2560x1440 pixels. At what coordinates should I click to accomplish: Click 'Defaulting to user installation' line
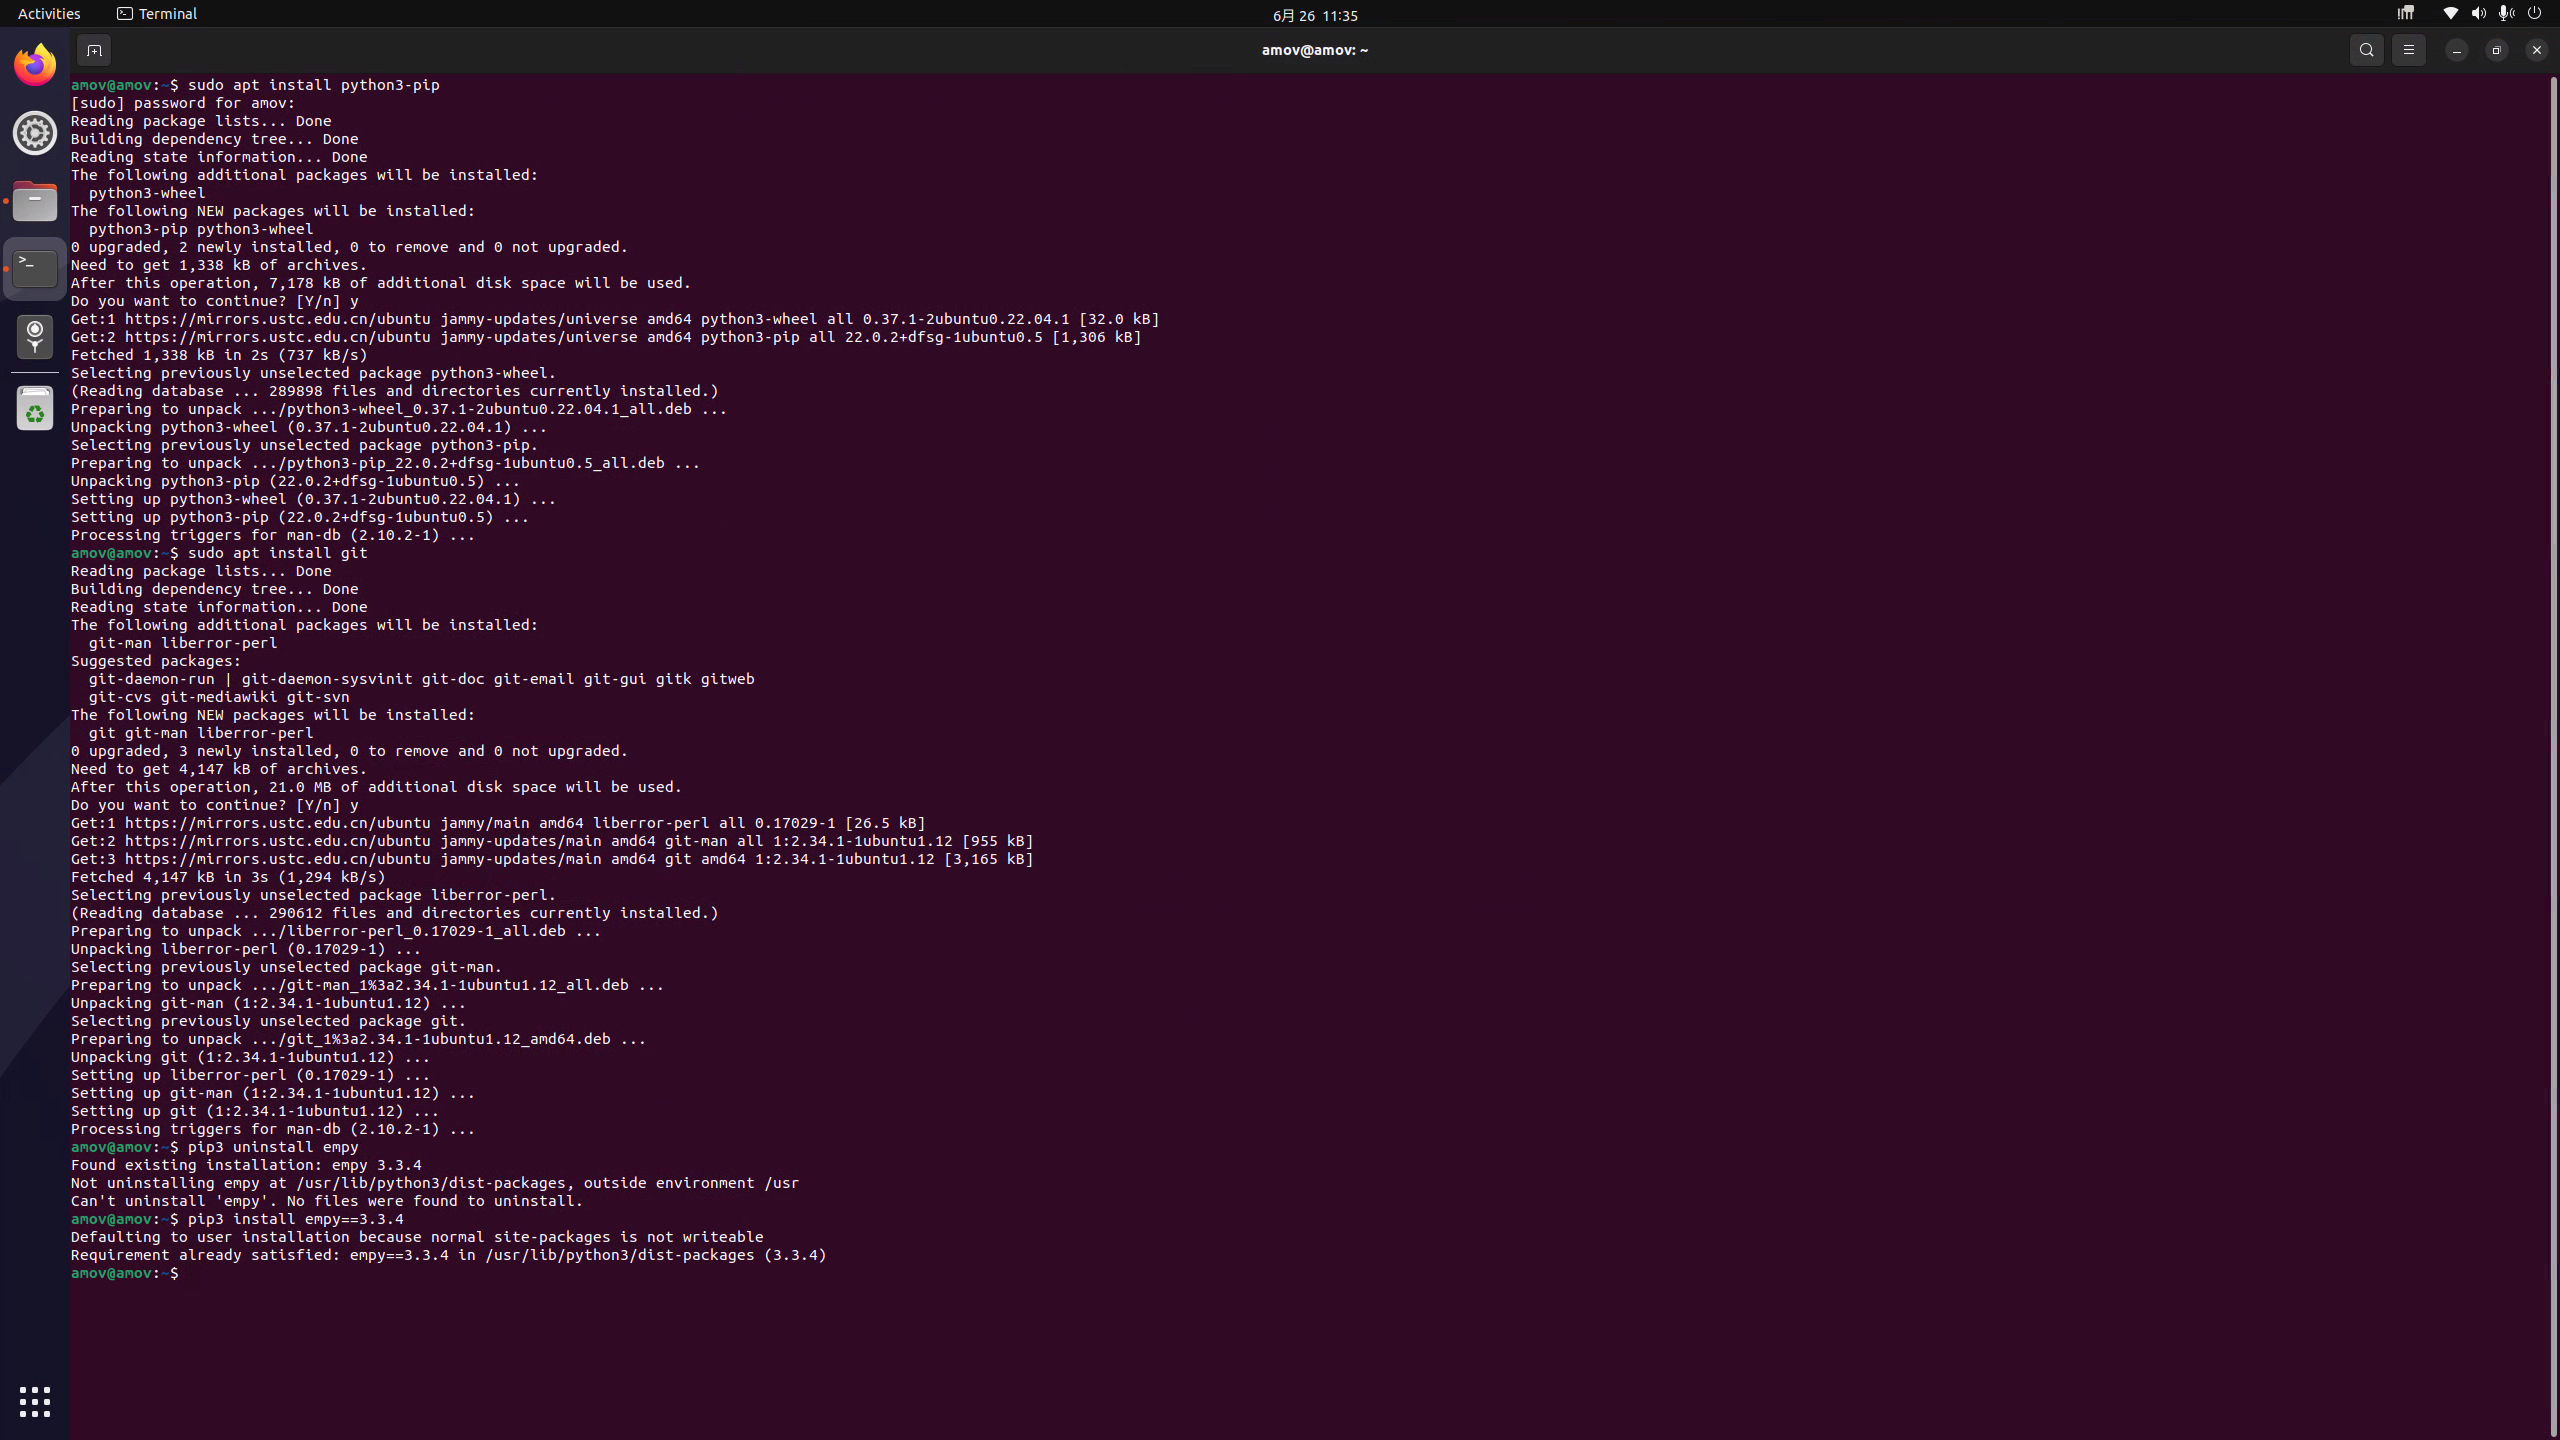point(417,1237)
